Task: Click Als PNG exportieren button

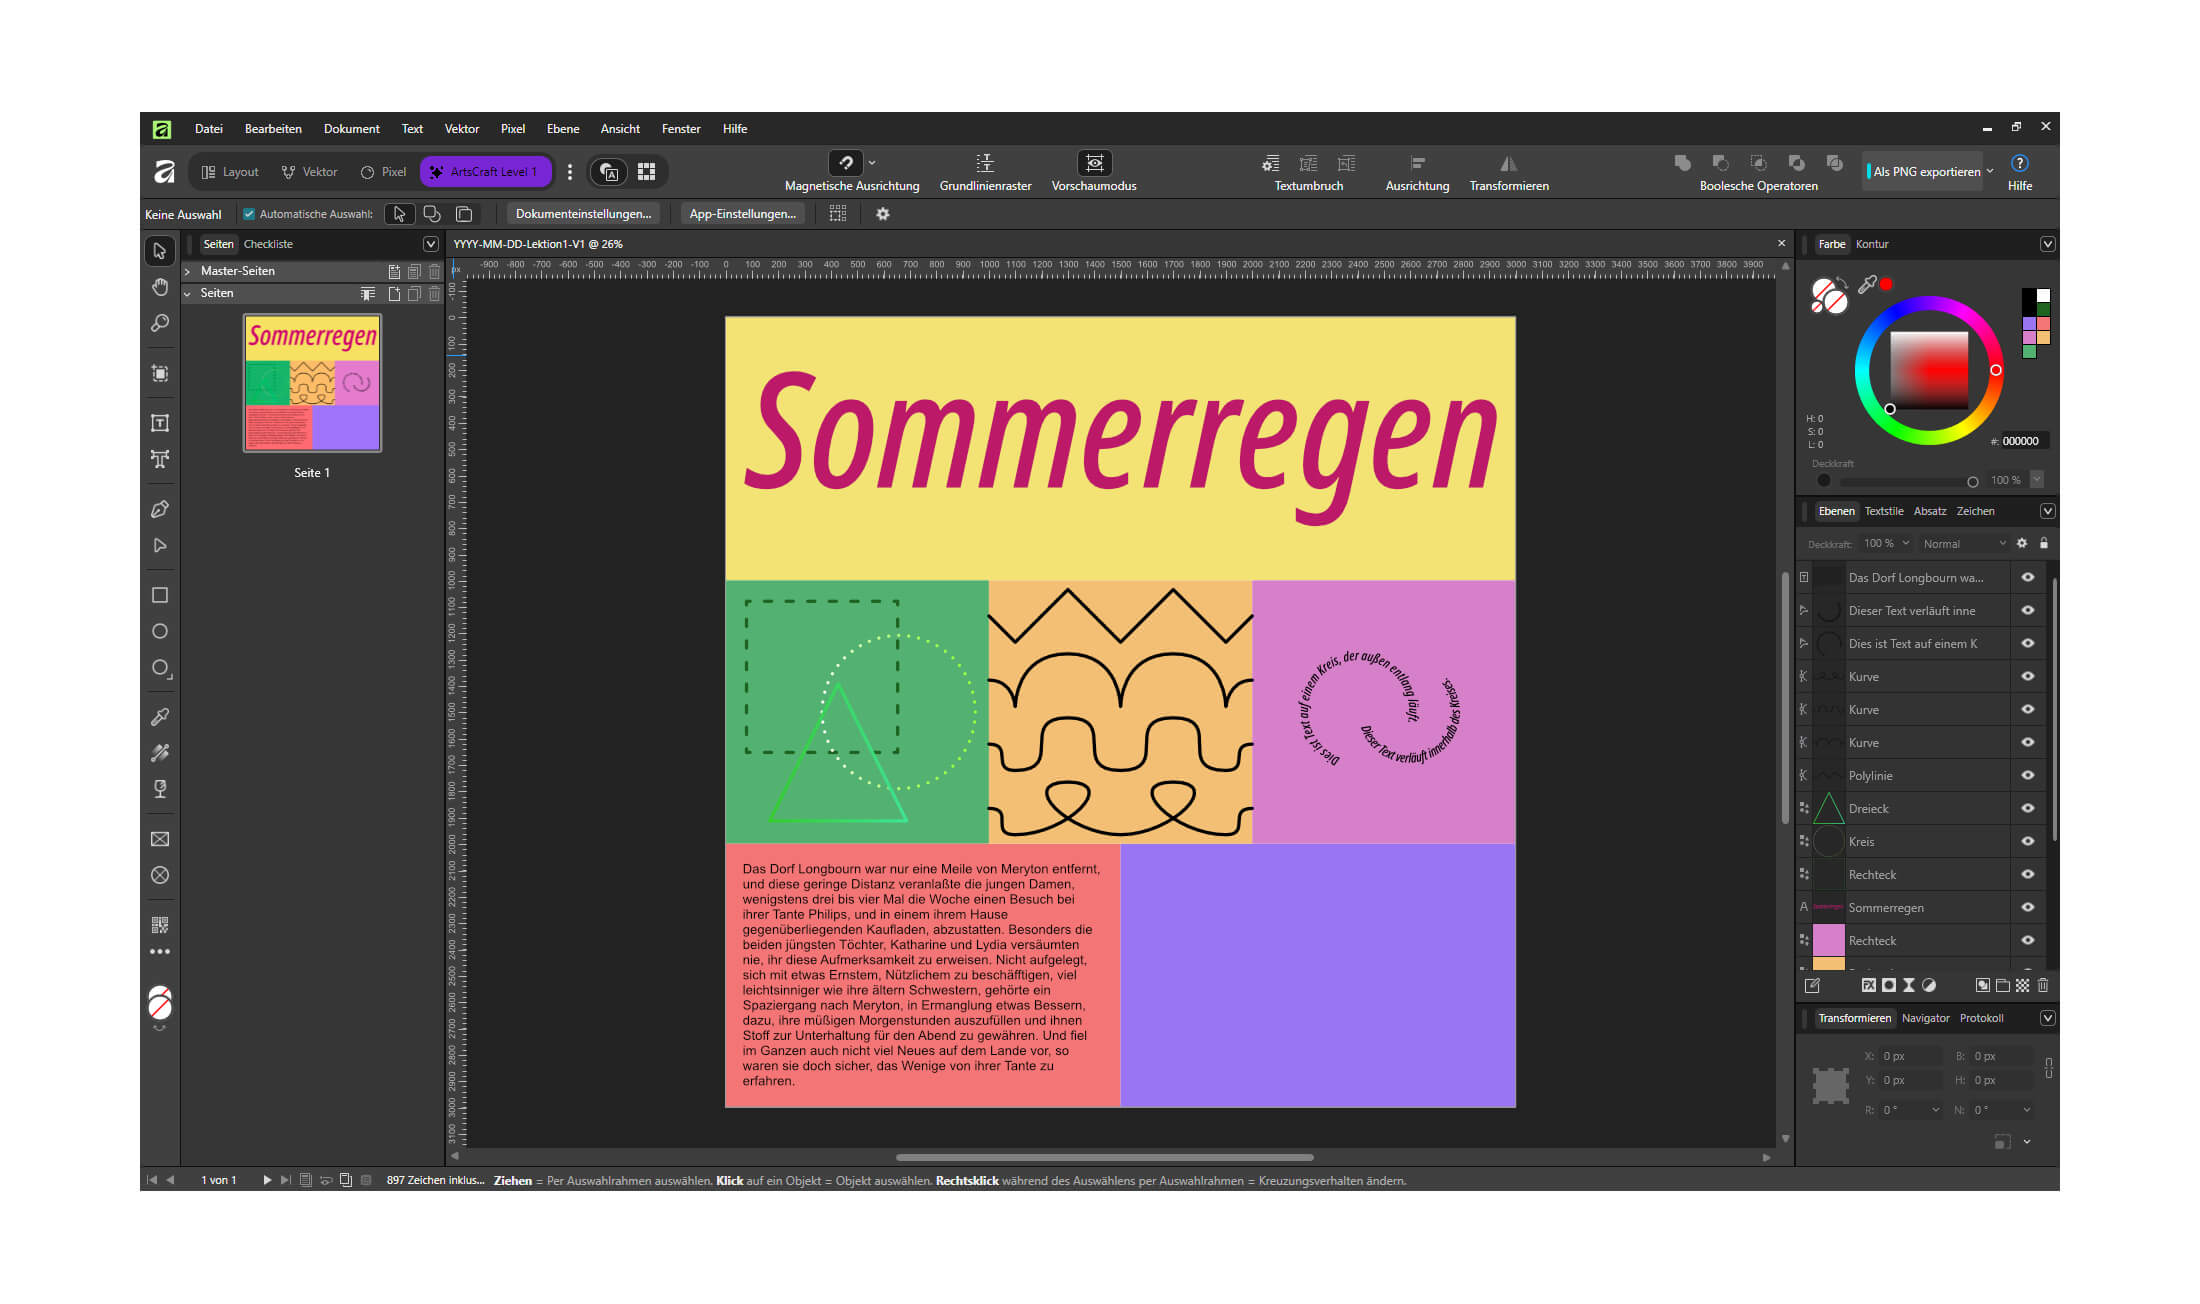Action: click(x=1925, y=171)
